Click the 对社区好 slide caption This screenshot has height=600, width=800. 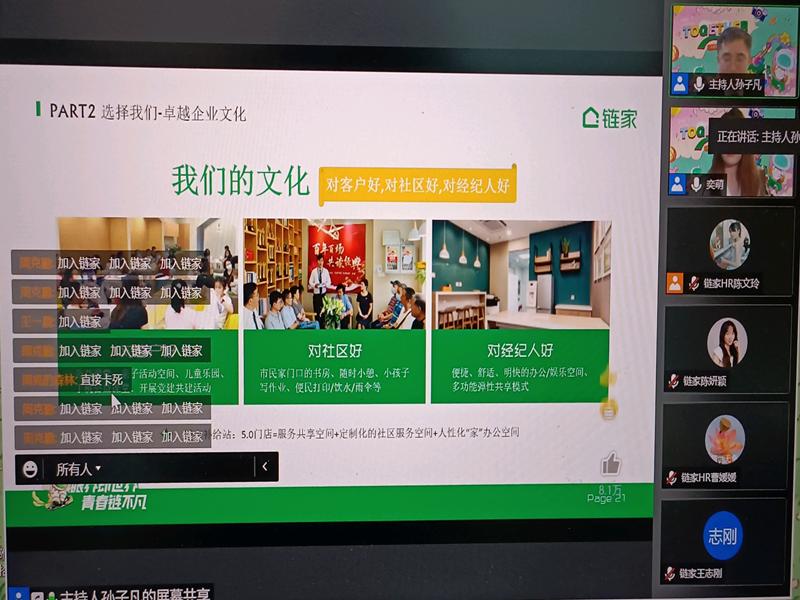[x=333, y=350]
